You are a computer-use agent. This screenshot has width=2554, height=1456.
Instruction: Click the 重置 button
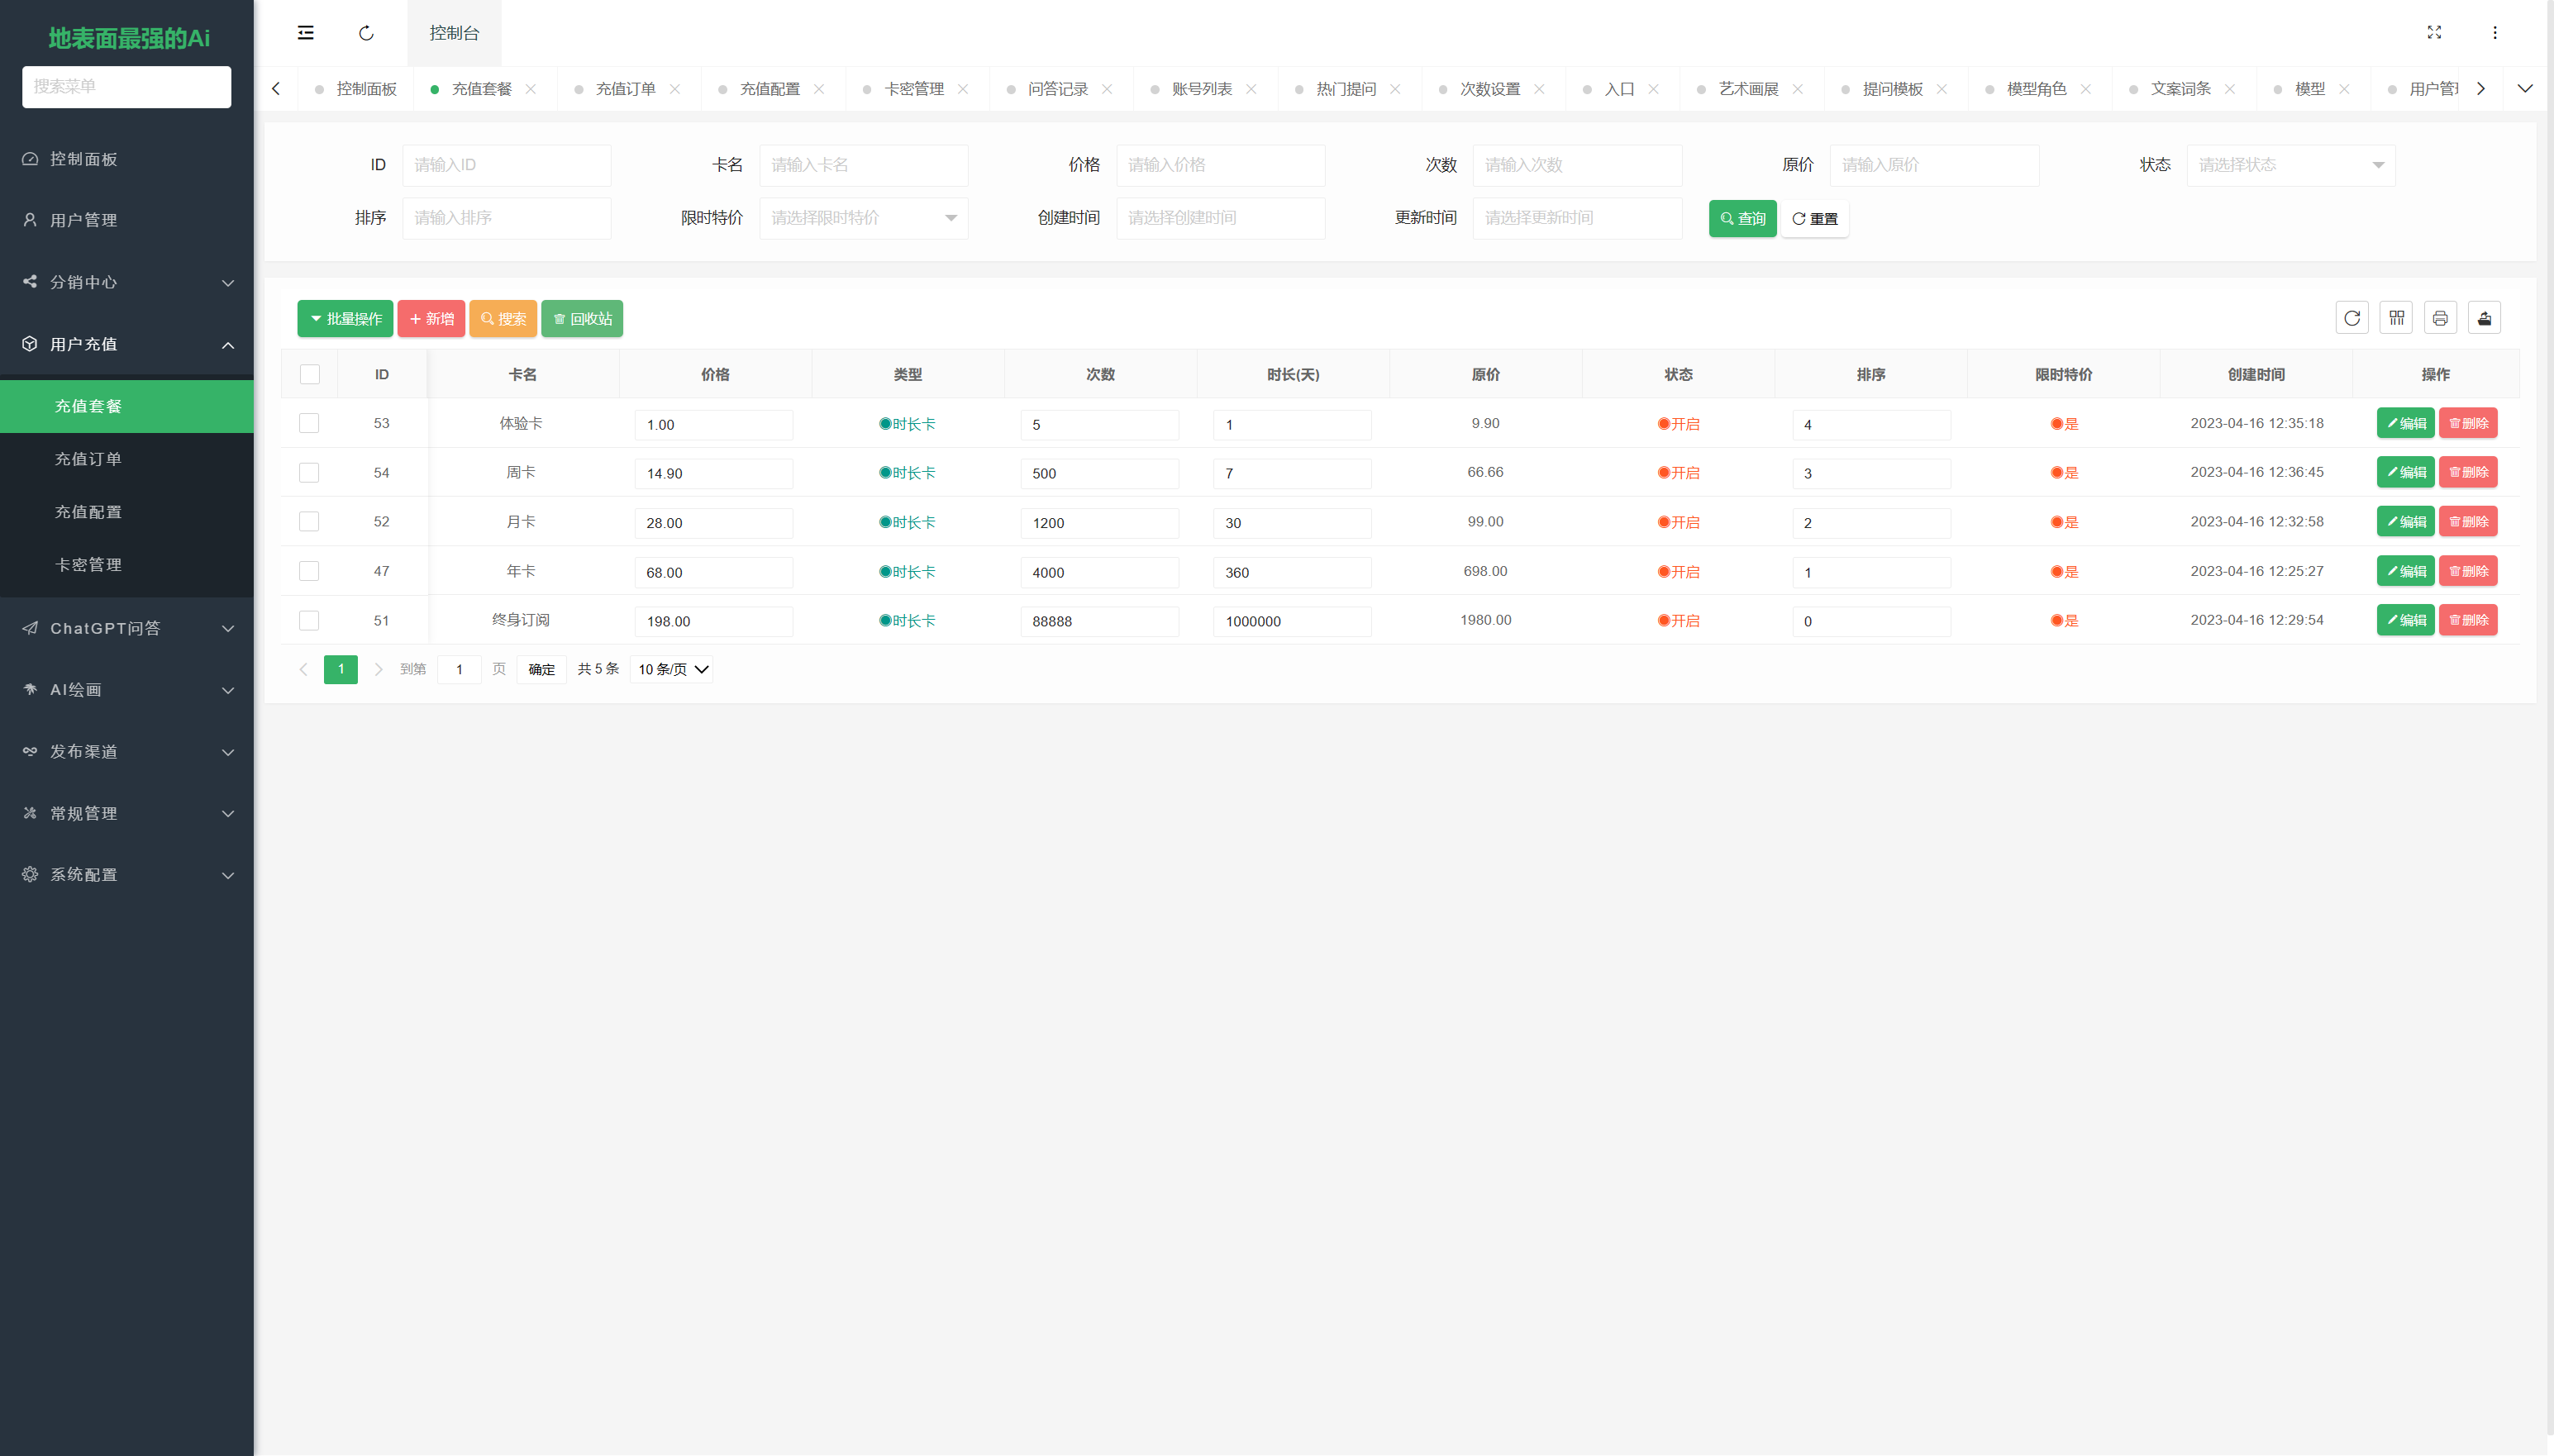[x=1814, y=218]
